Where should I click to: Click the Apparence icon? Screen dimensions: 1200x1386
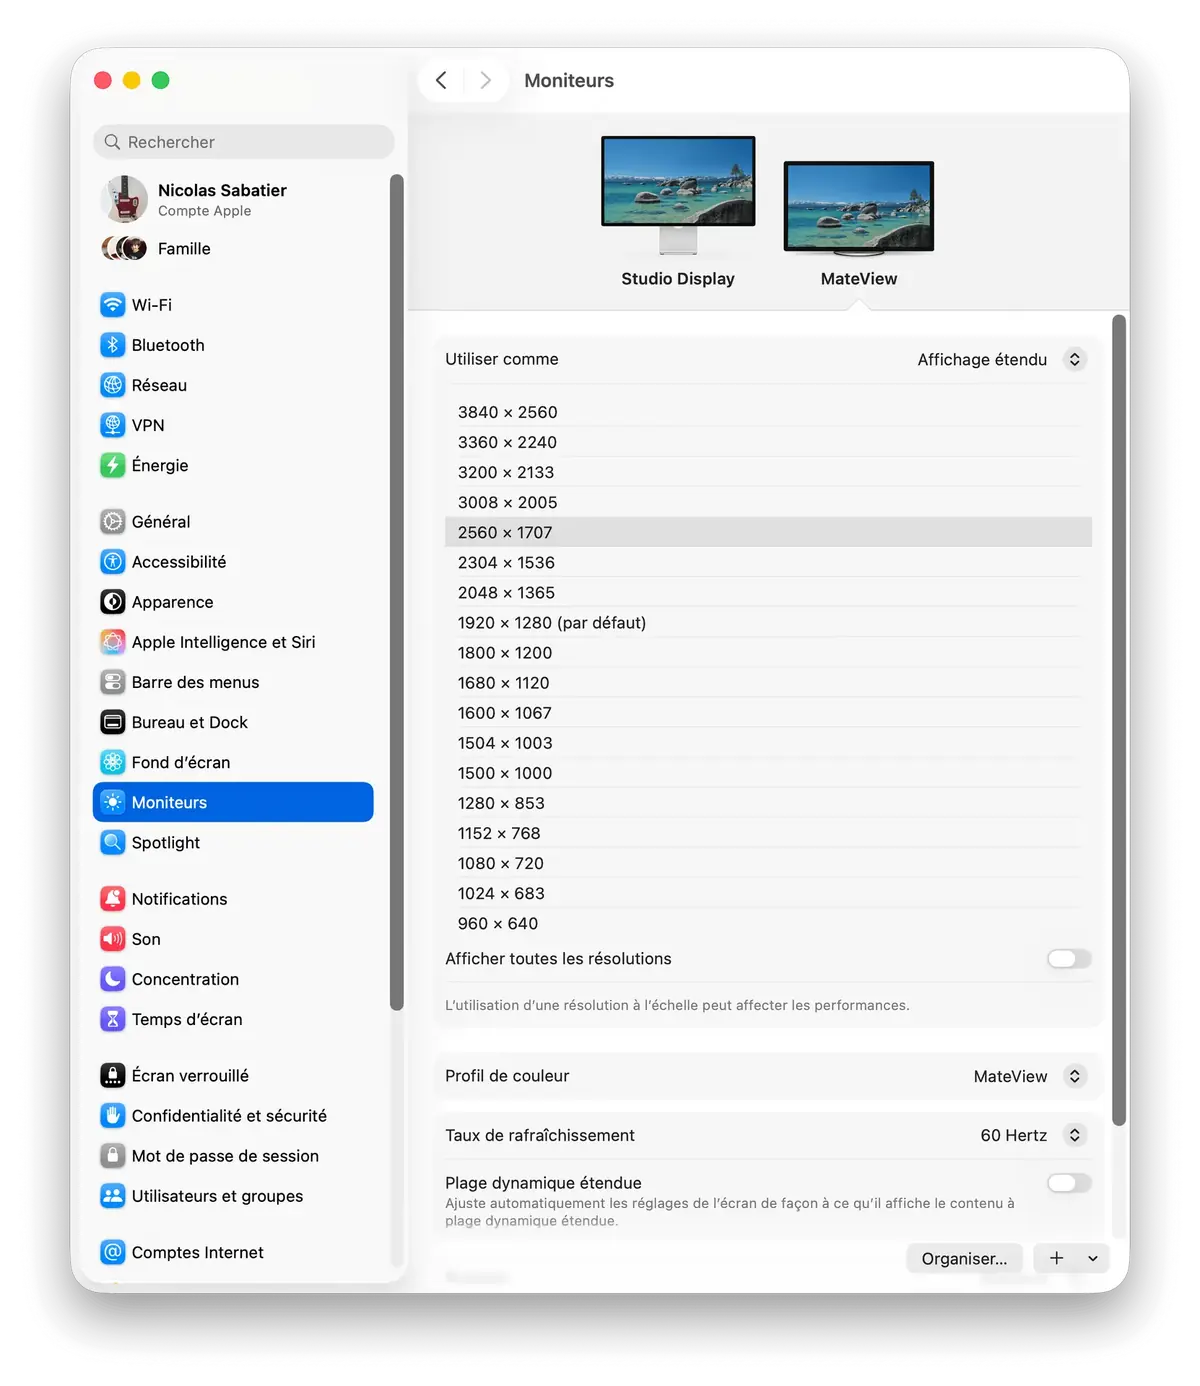(113, 602)
